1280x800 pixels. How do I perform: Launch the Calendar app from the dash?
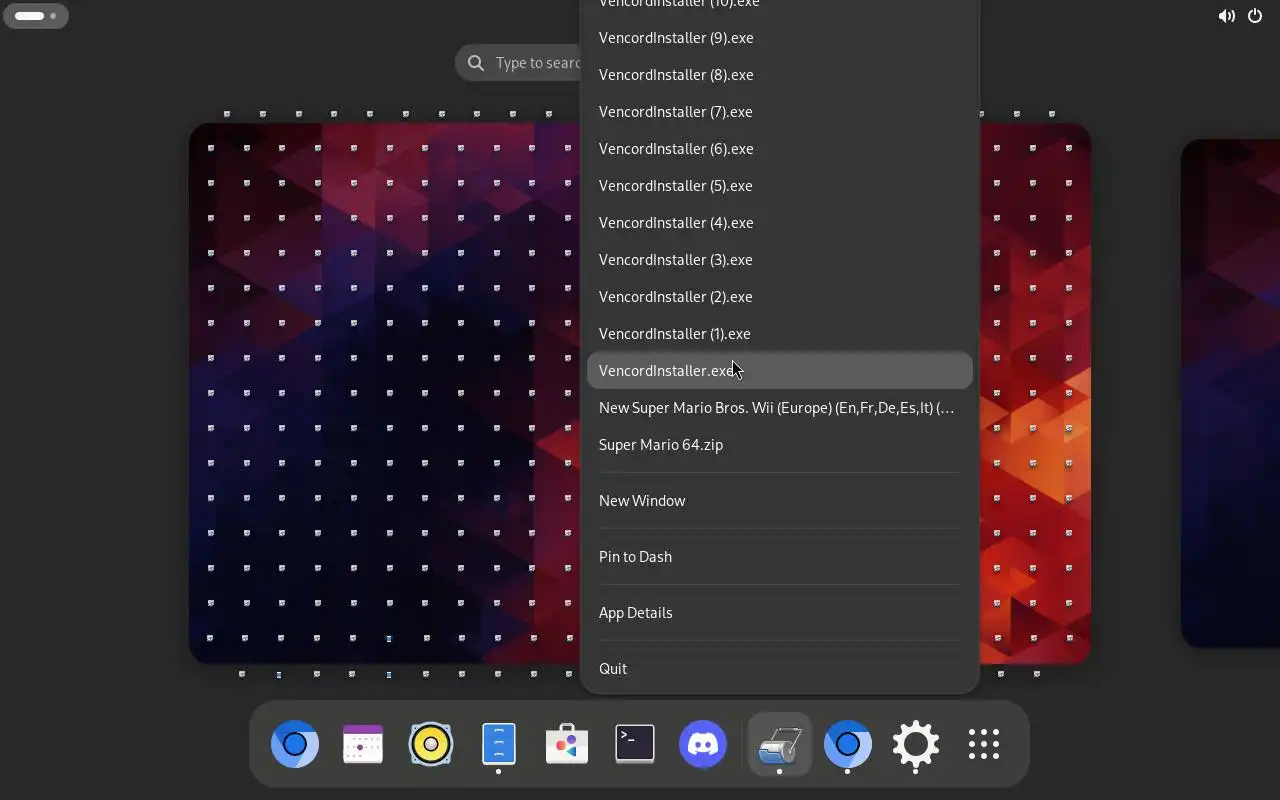(x=363, y=744)
